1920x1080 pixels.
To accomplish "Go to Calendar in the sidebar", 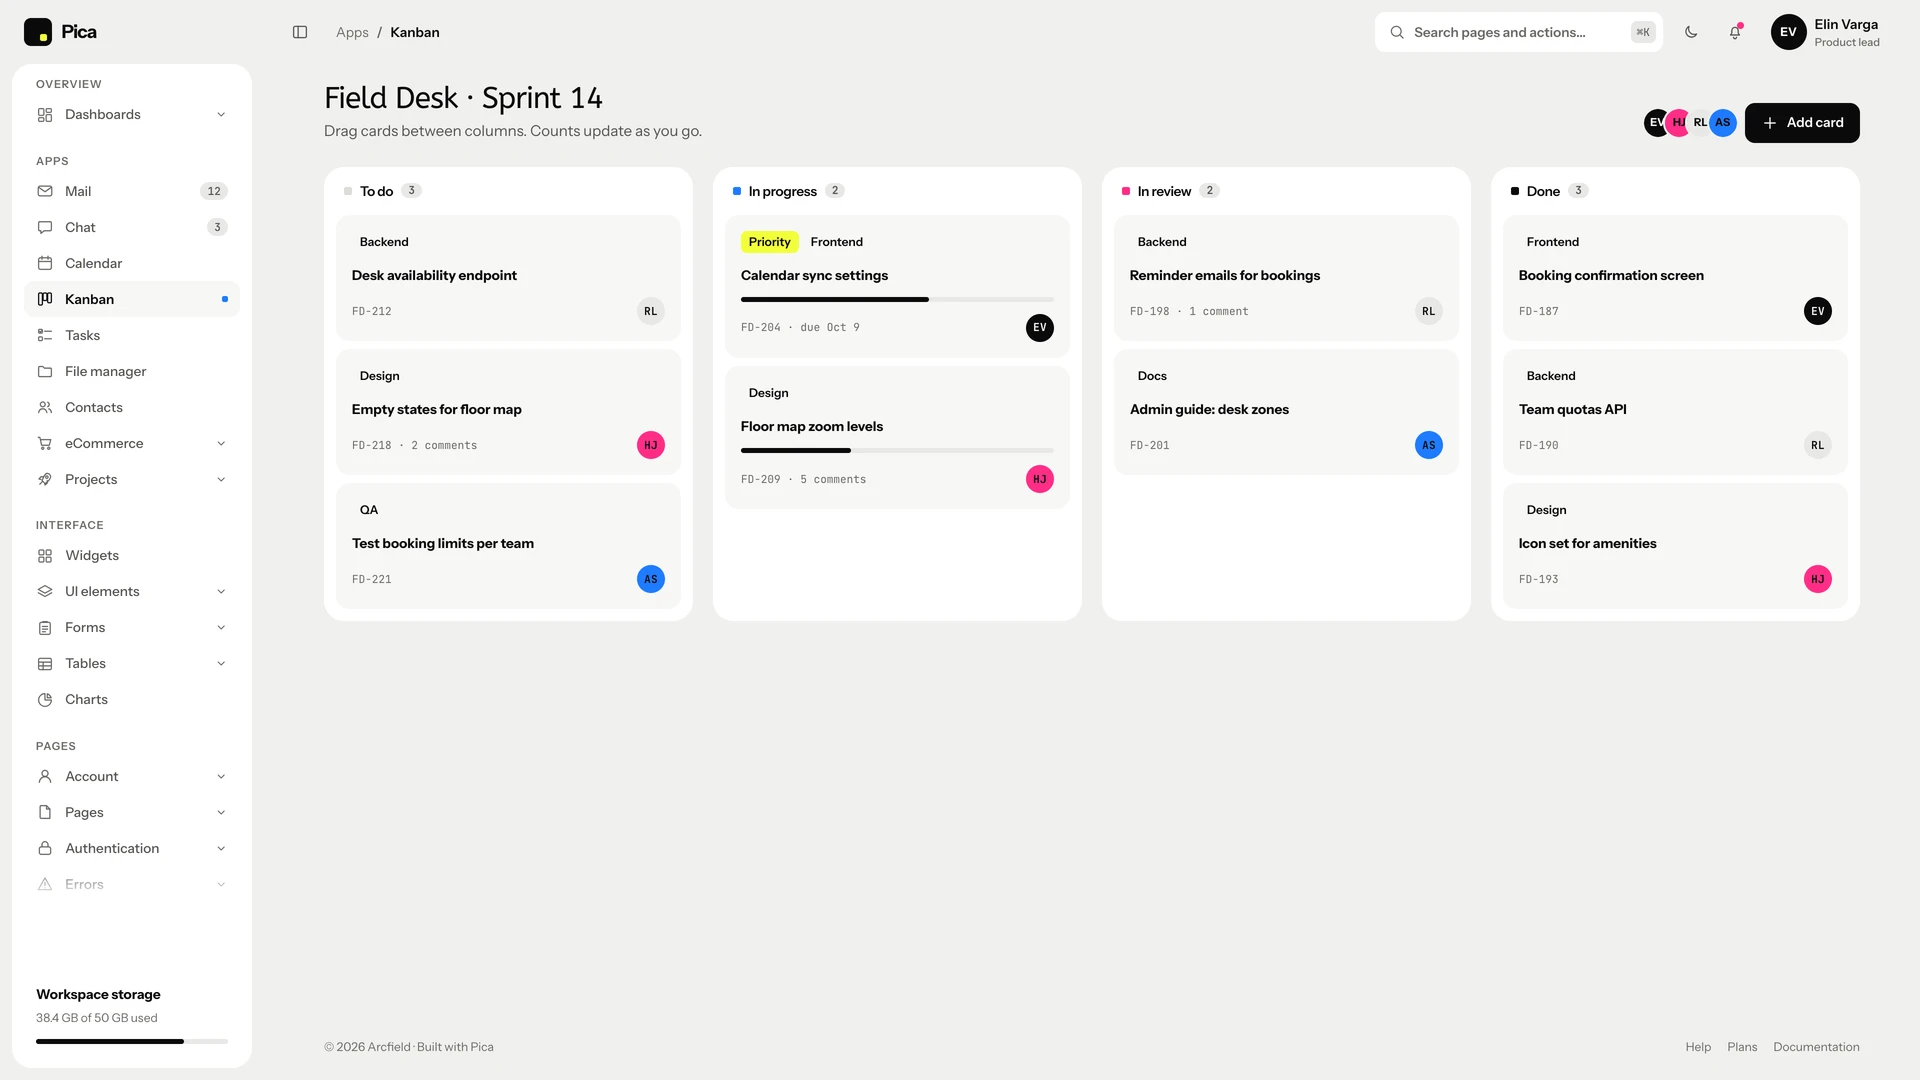I will tap(132, 263).
